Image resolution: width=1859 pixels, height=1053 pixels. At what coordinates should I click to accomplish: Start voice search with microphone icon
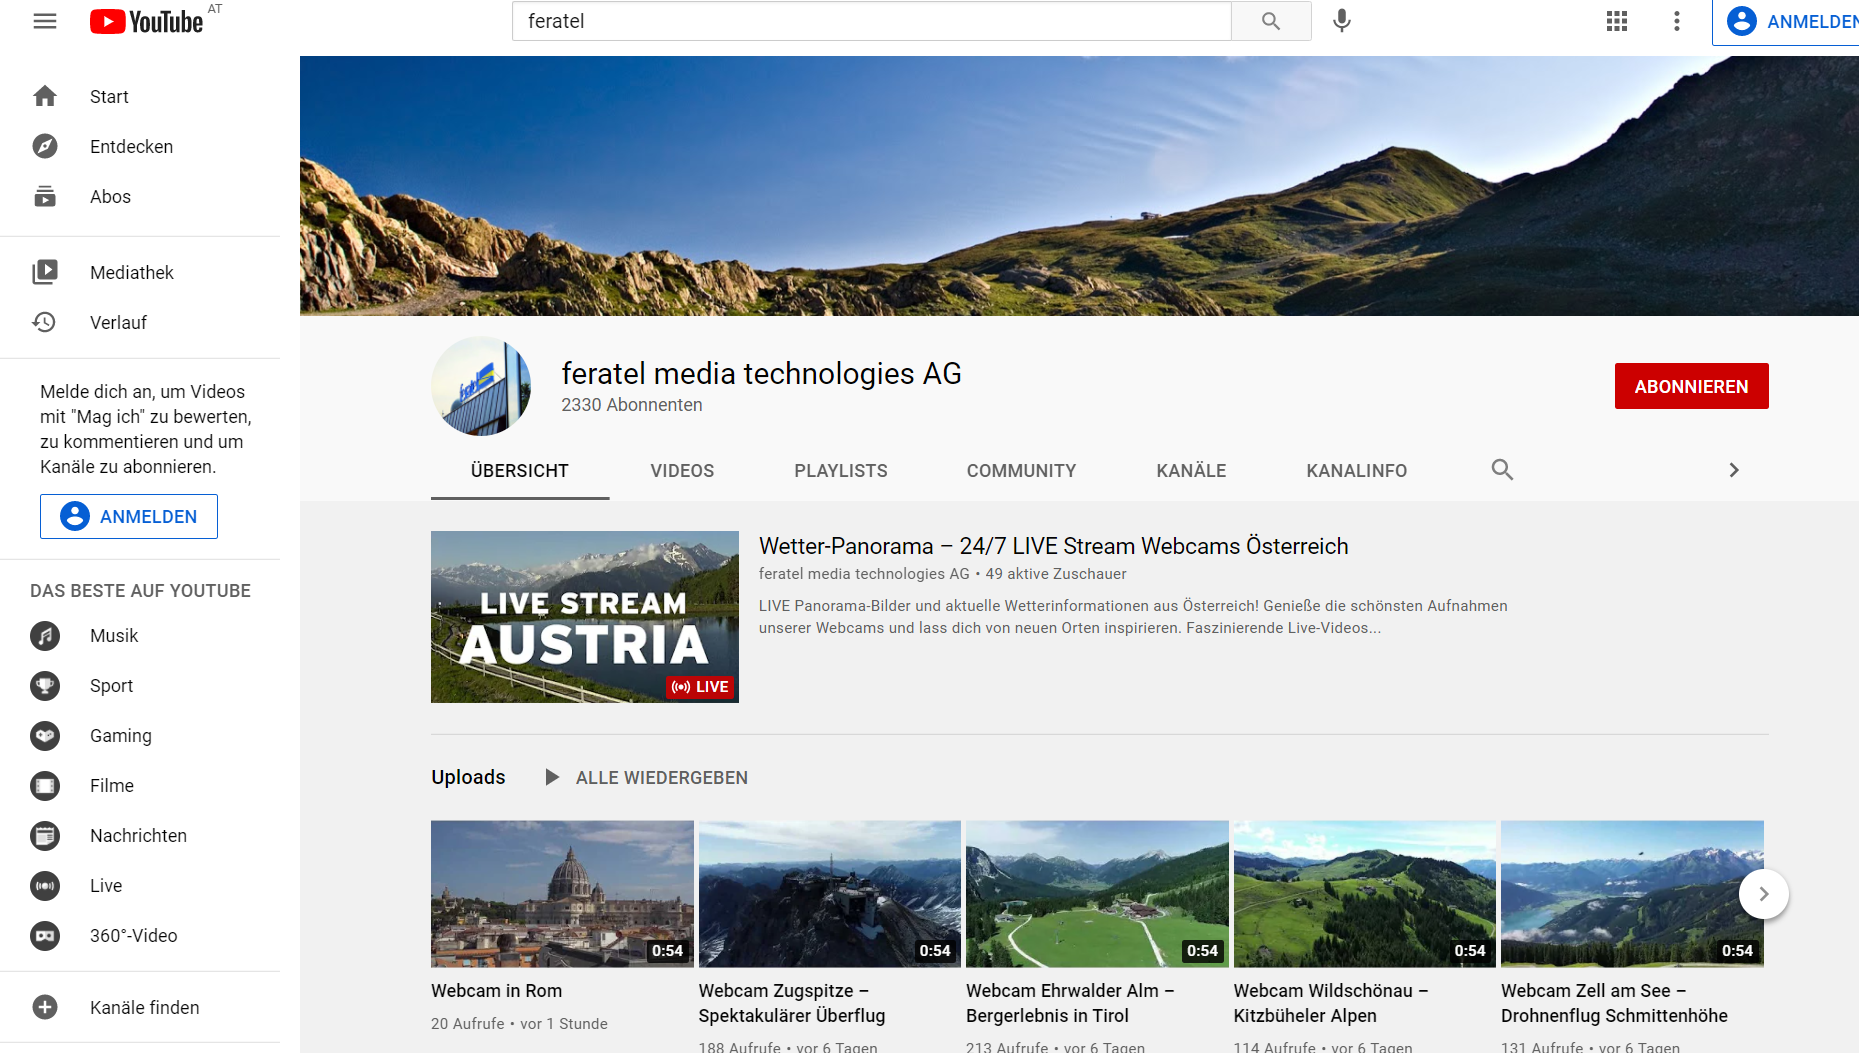click(1341, 21)
